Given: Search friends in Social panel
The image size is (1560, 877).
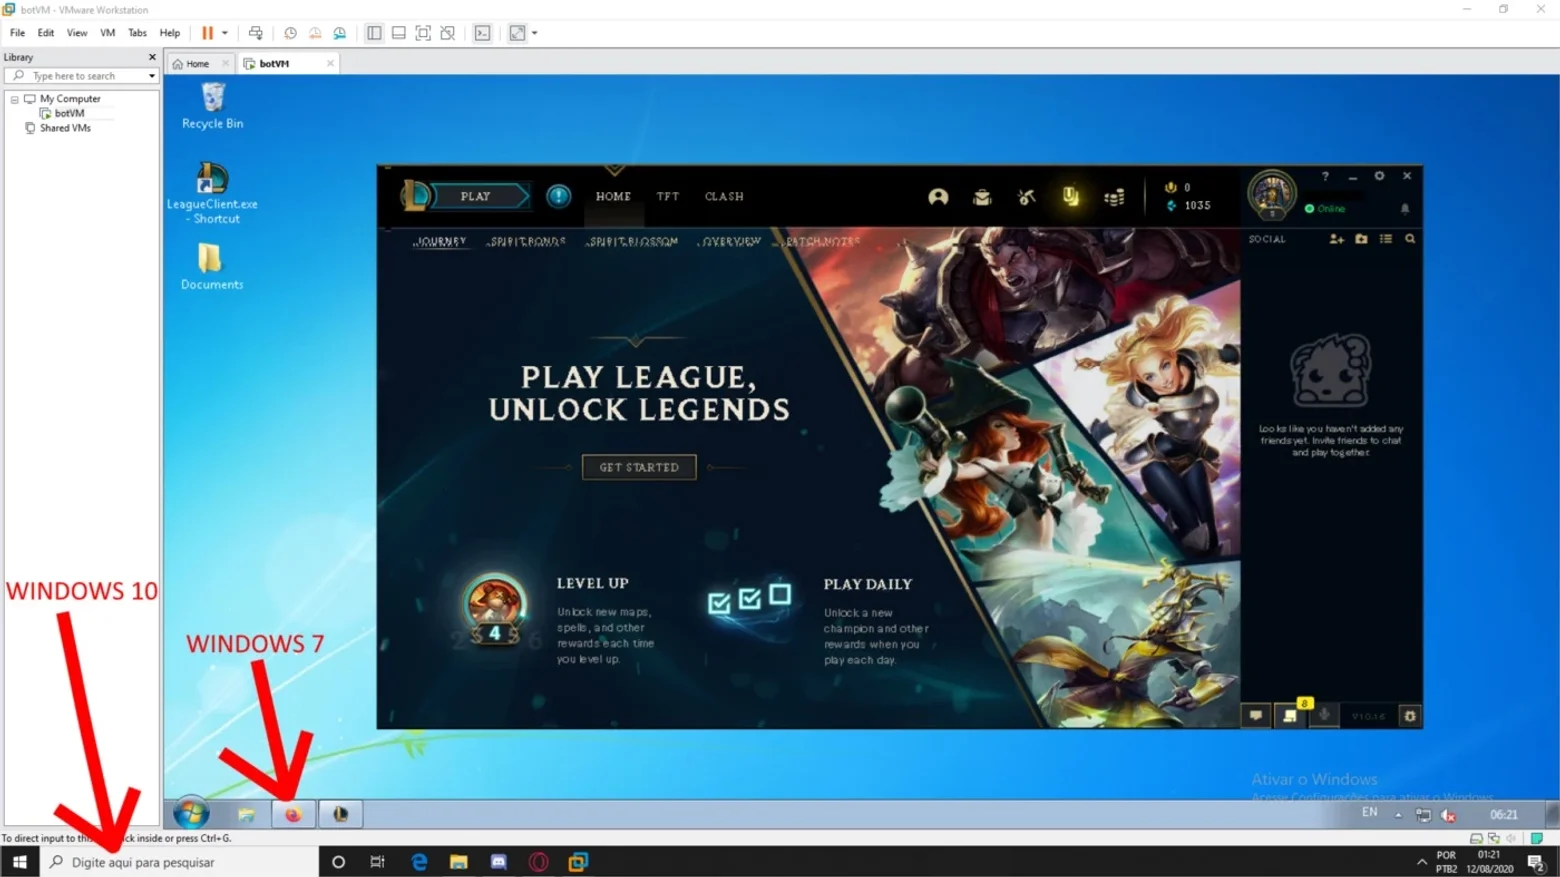Looking at the screenshot, I should click(x=1410, y=239).
